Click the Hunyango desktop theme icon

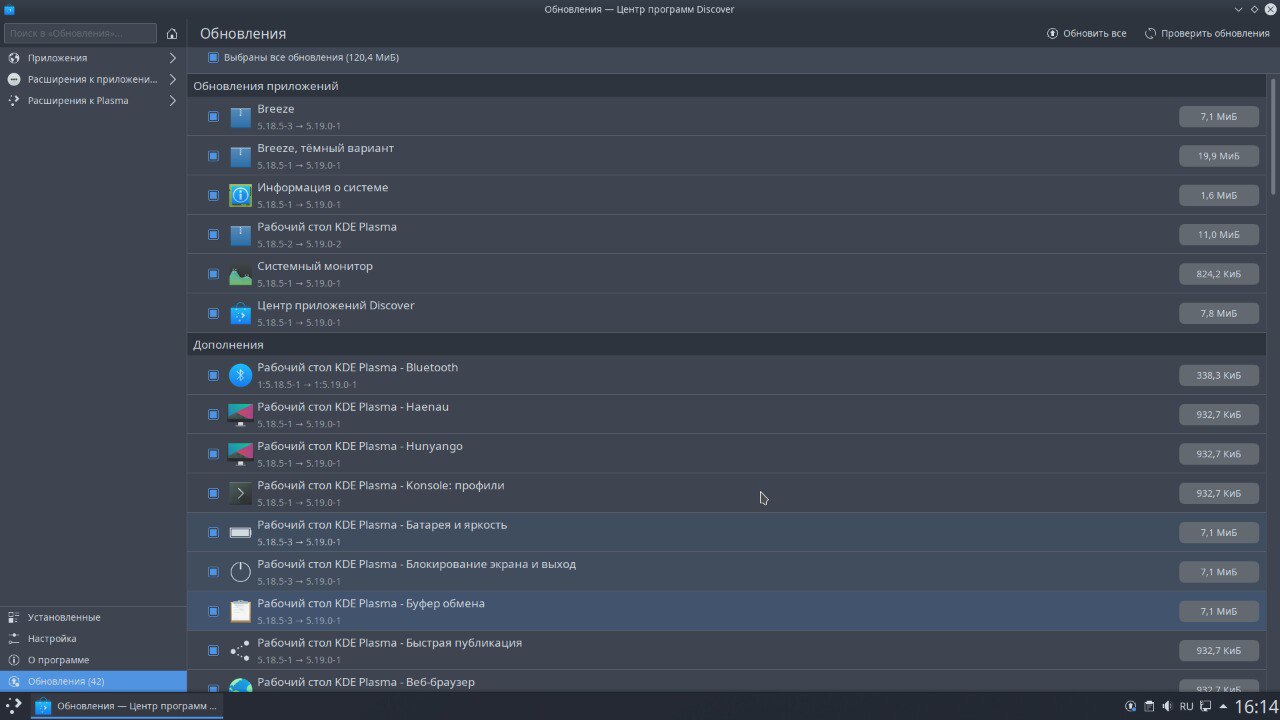(x=240, y=454)
